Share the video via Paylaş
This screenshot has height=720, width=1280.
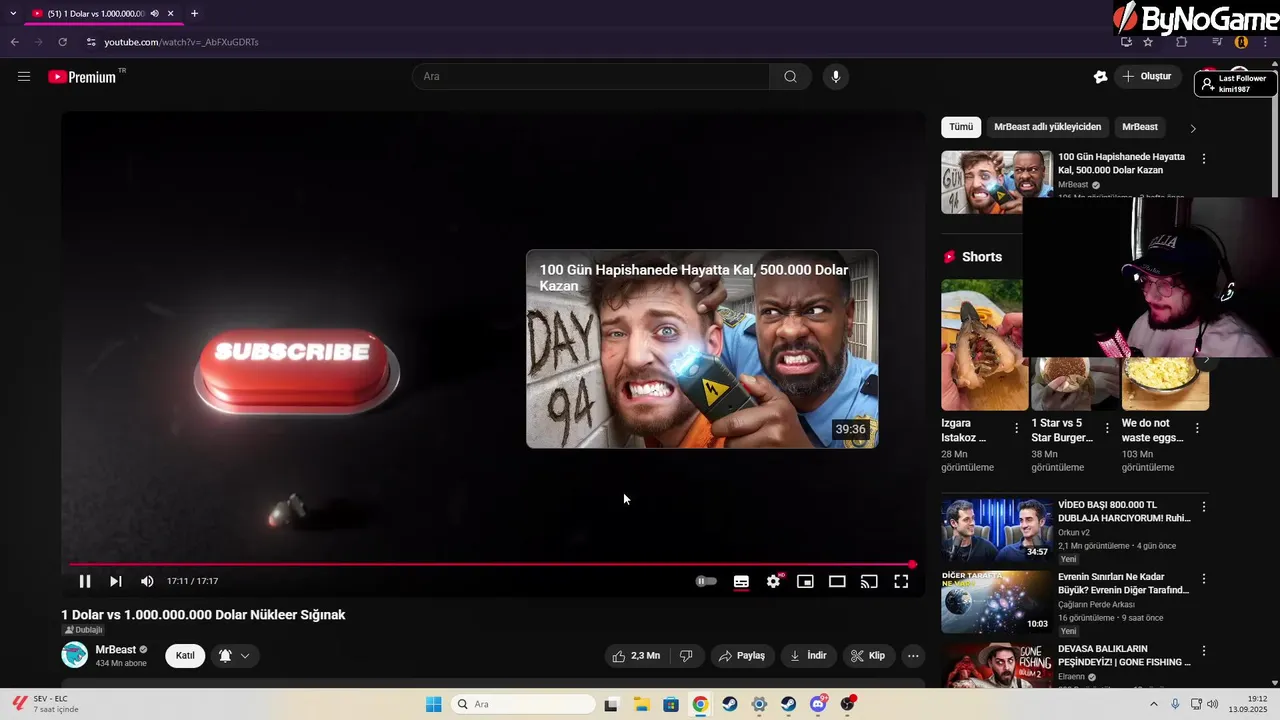click(x=741, y=656)
